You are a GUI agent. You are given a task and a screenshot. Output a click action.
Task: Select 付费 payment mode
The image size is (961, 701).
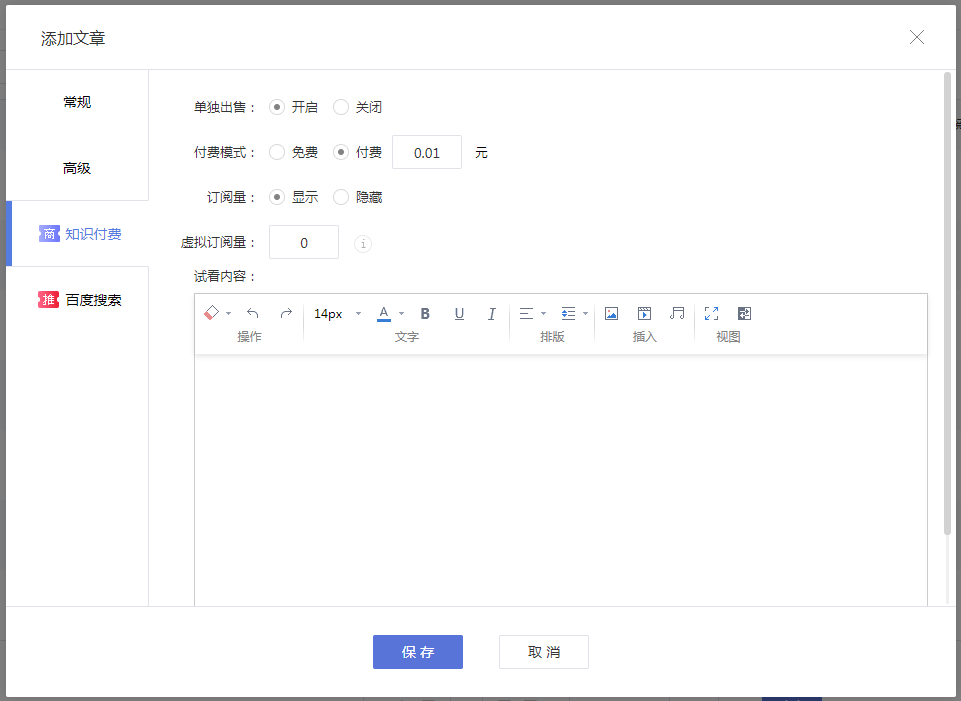[341, 152]
